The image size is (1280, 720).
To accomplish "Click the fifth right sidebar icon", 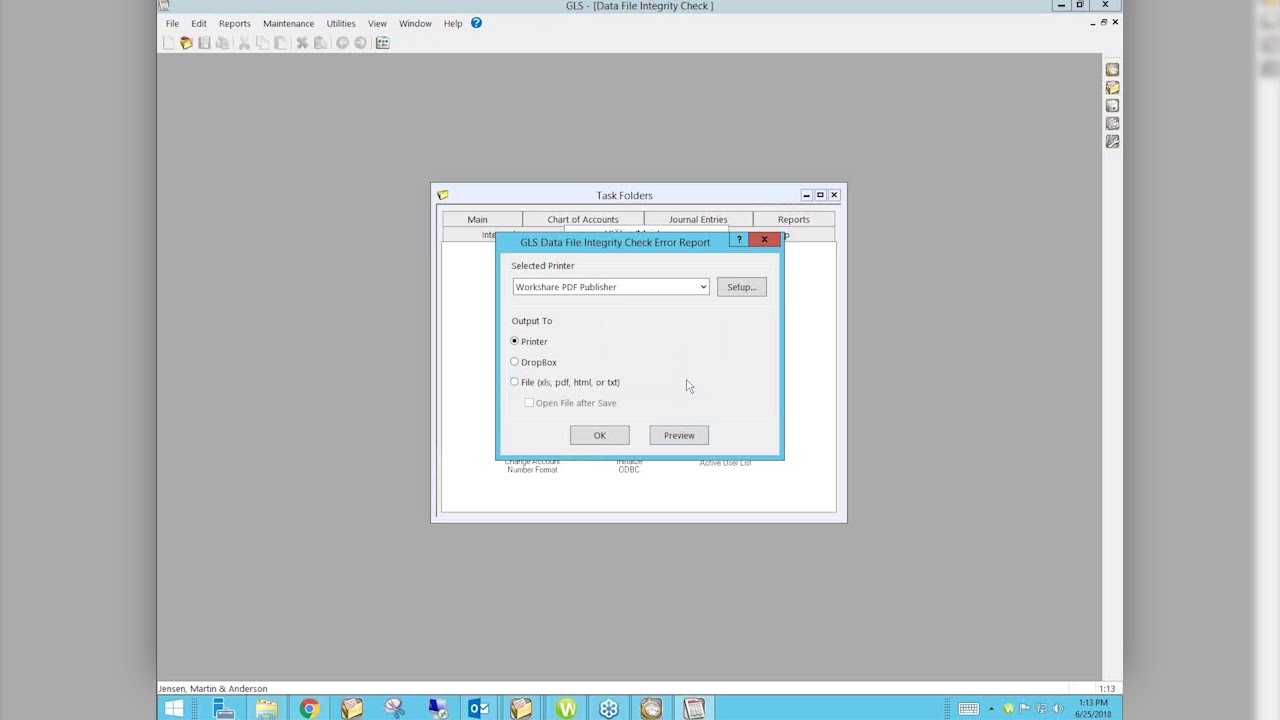I will click(x=1112, y=142).
